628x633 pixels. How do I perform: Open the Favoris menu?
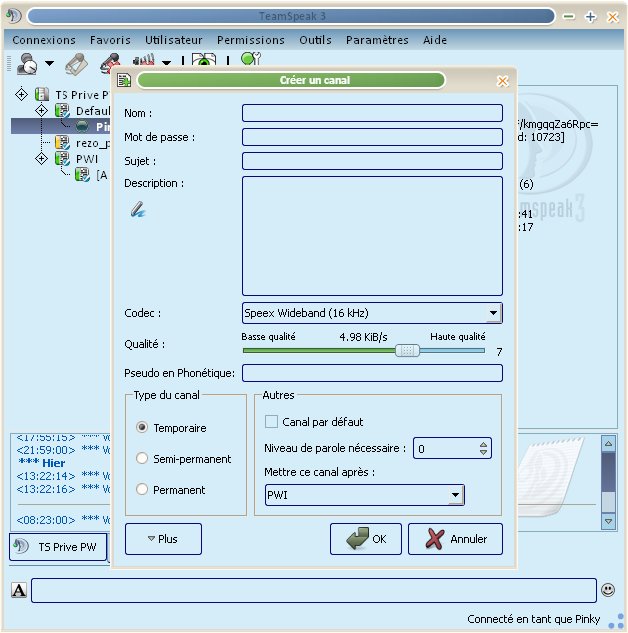[110, 40]
